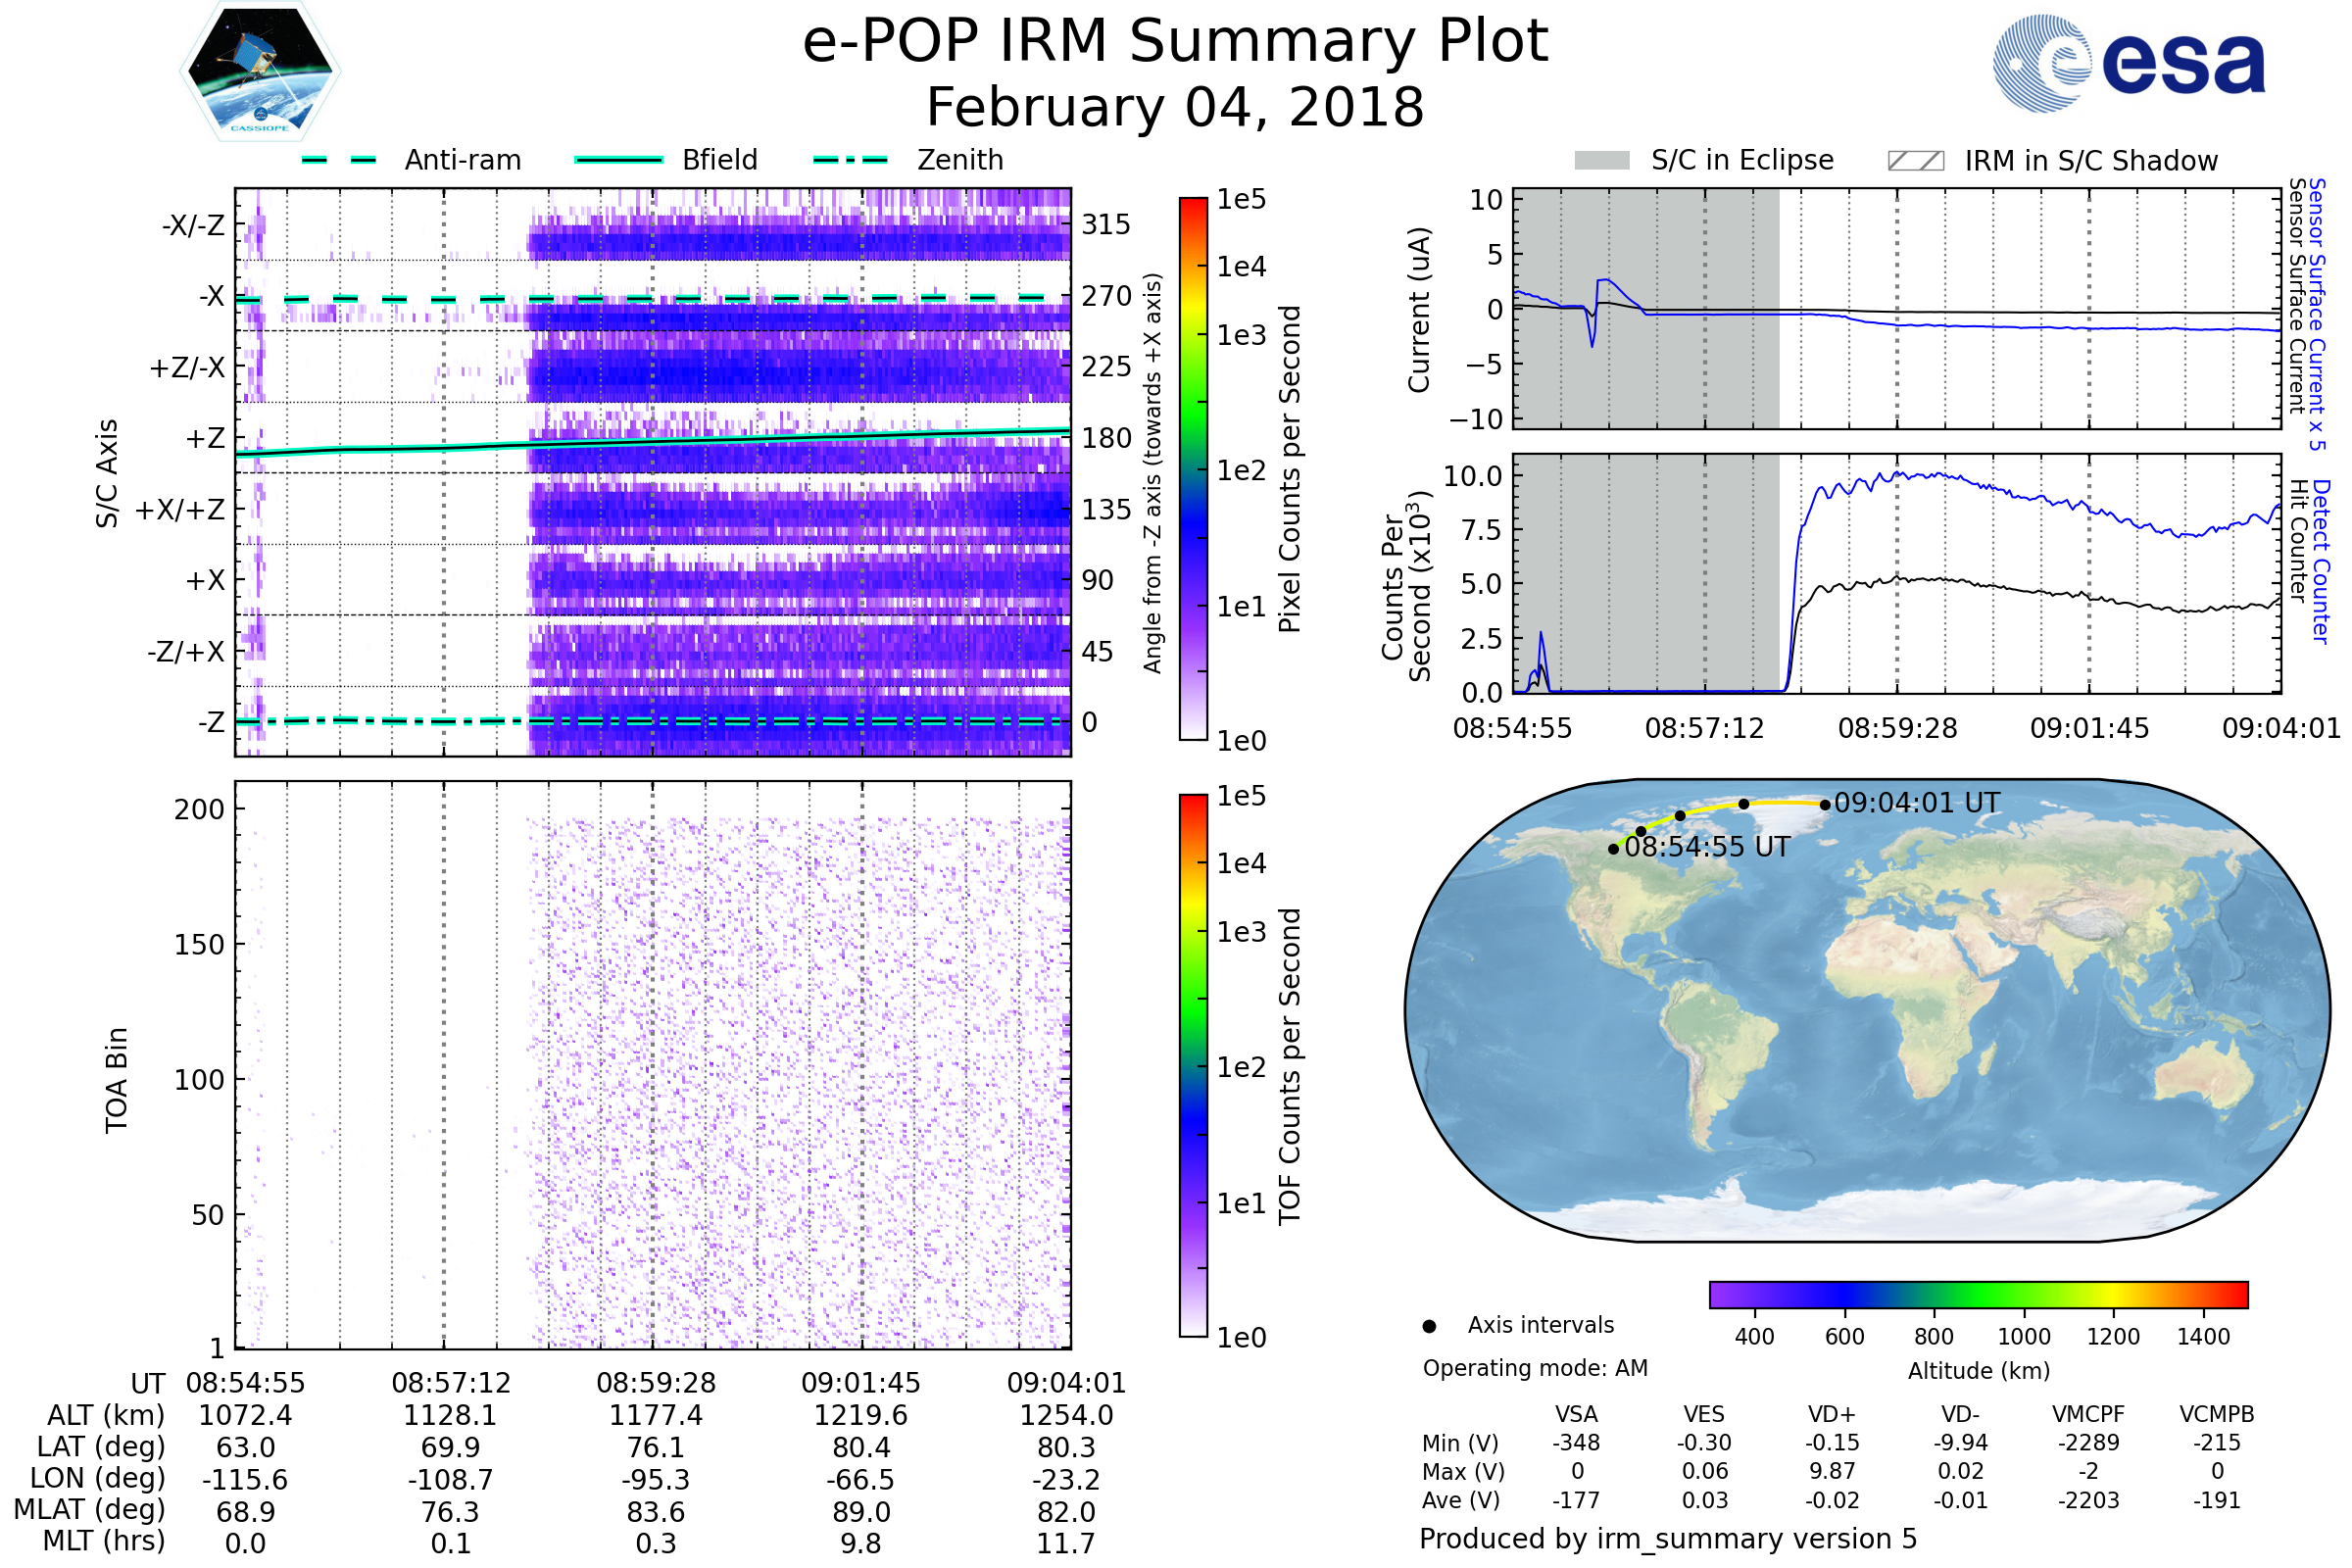Click the Altitude (km) rainbow colorbar
The width and height of the screenshot is (2352, 1568).
pos(1978,1294)
